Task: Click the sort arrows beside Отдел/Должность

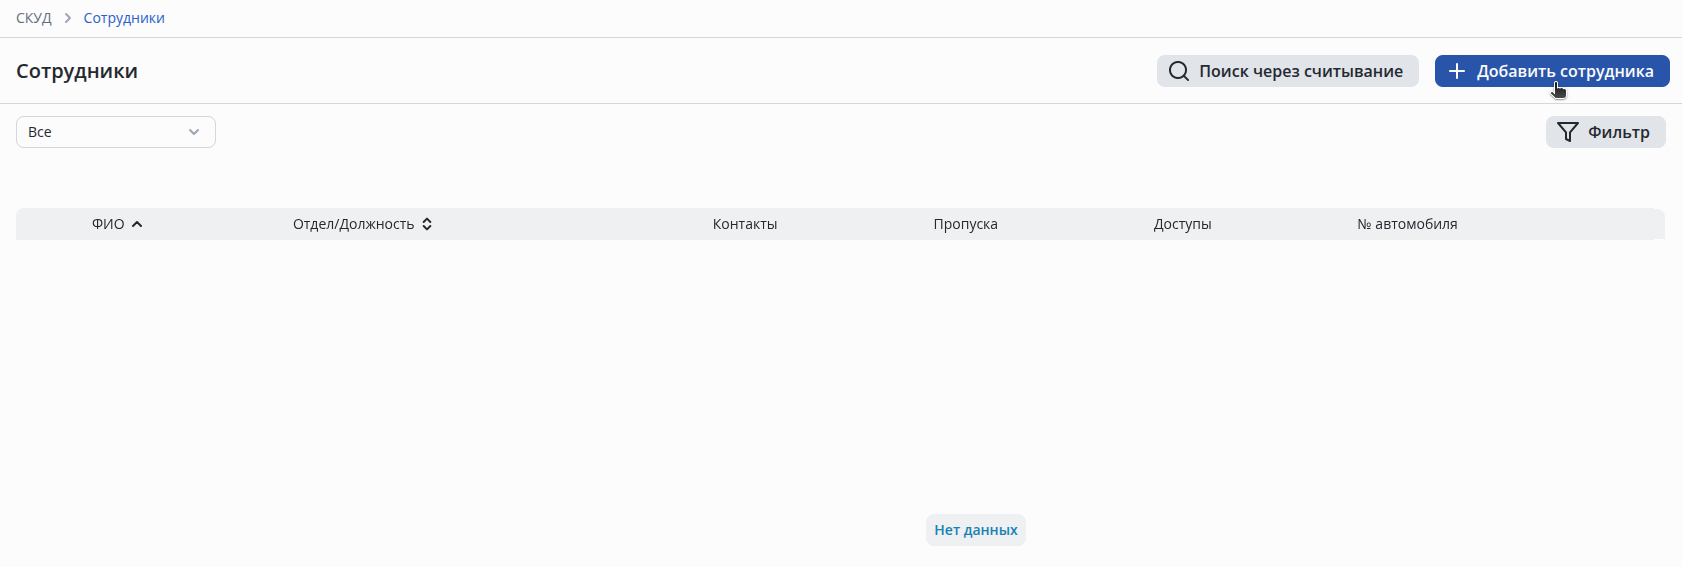Action: [x=427, y=224]
